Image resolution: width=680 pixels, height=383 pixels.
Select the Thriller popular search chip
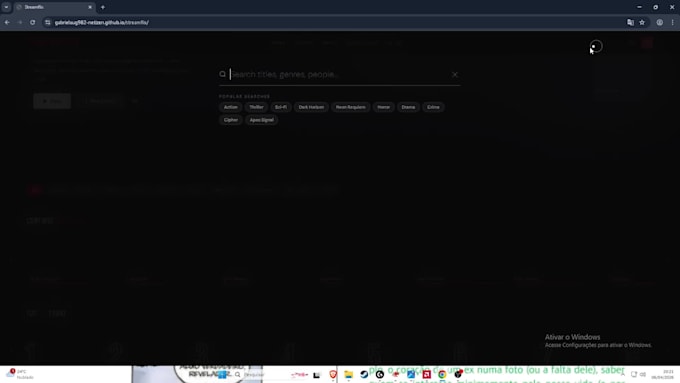[x=256, y=107]
